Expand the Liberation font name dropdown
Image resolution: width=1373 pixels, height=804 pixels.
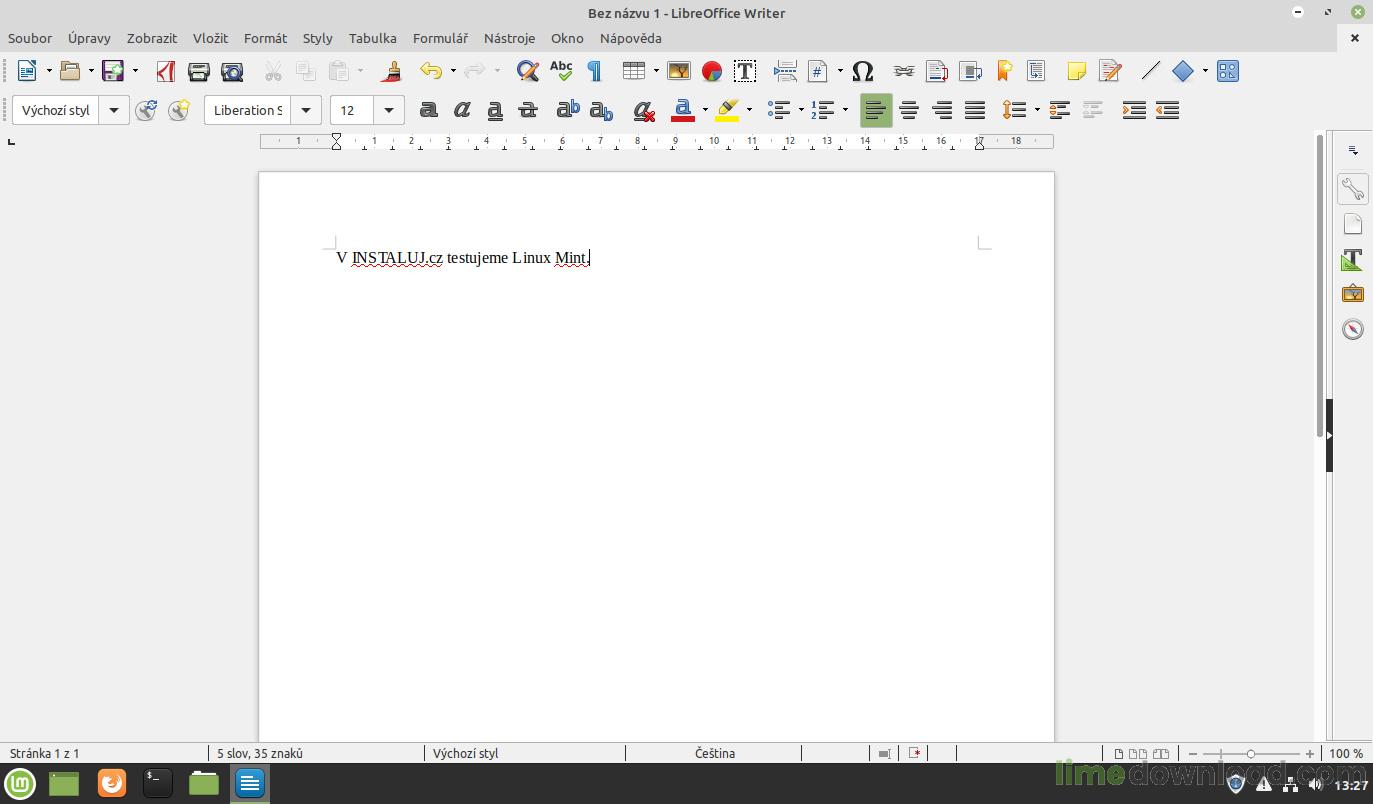pos(306,110)
